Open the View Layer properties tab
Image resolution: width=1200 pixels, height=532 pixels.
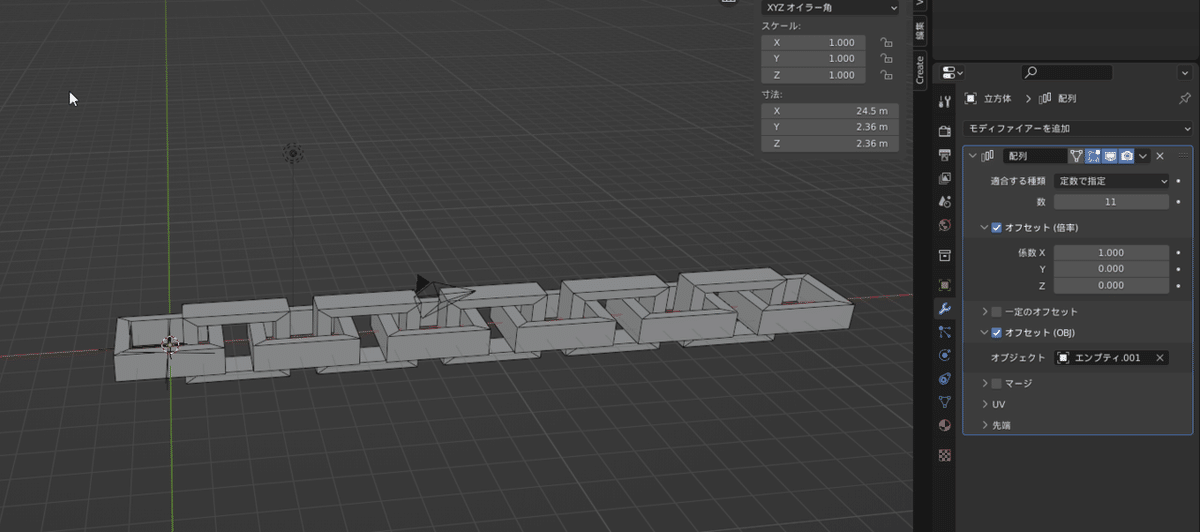pos(945,178)
